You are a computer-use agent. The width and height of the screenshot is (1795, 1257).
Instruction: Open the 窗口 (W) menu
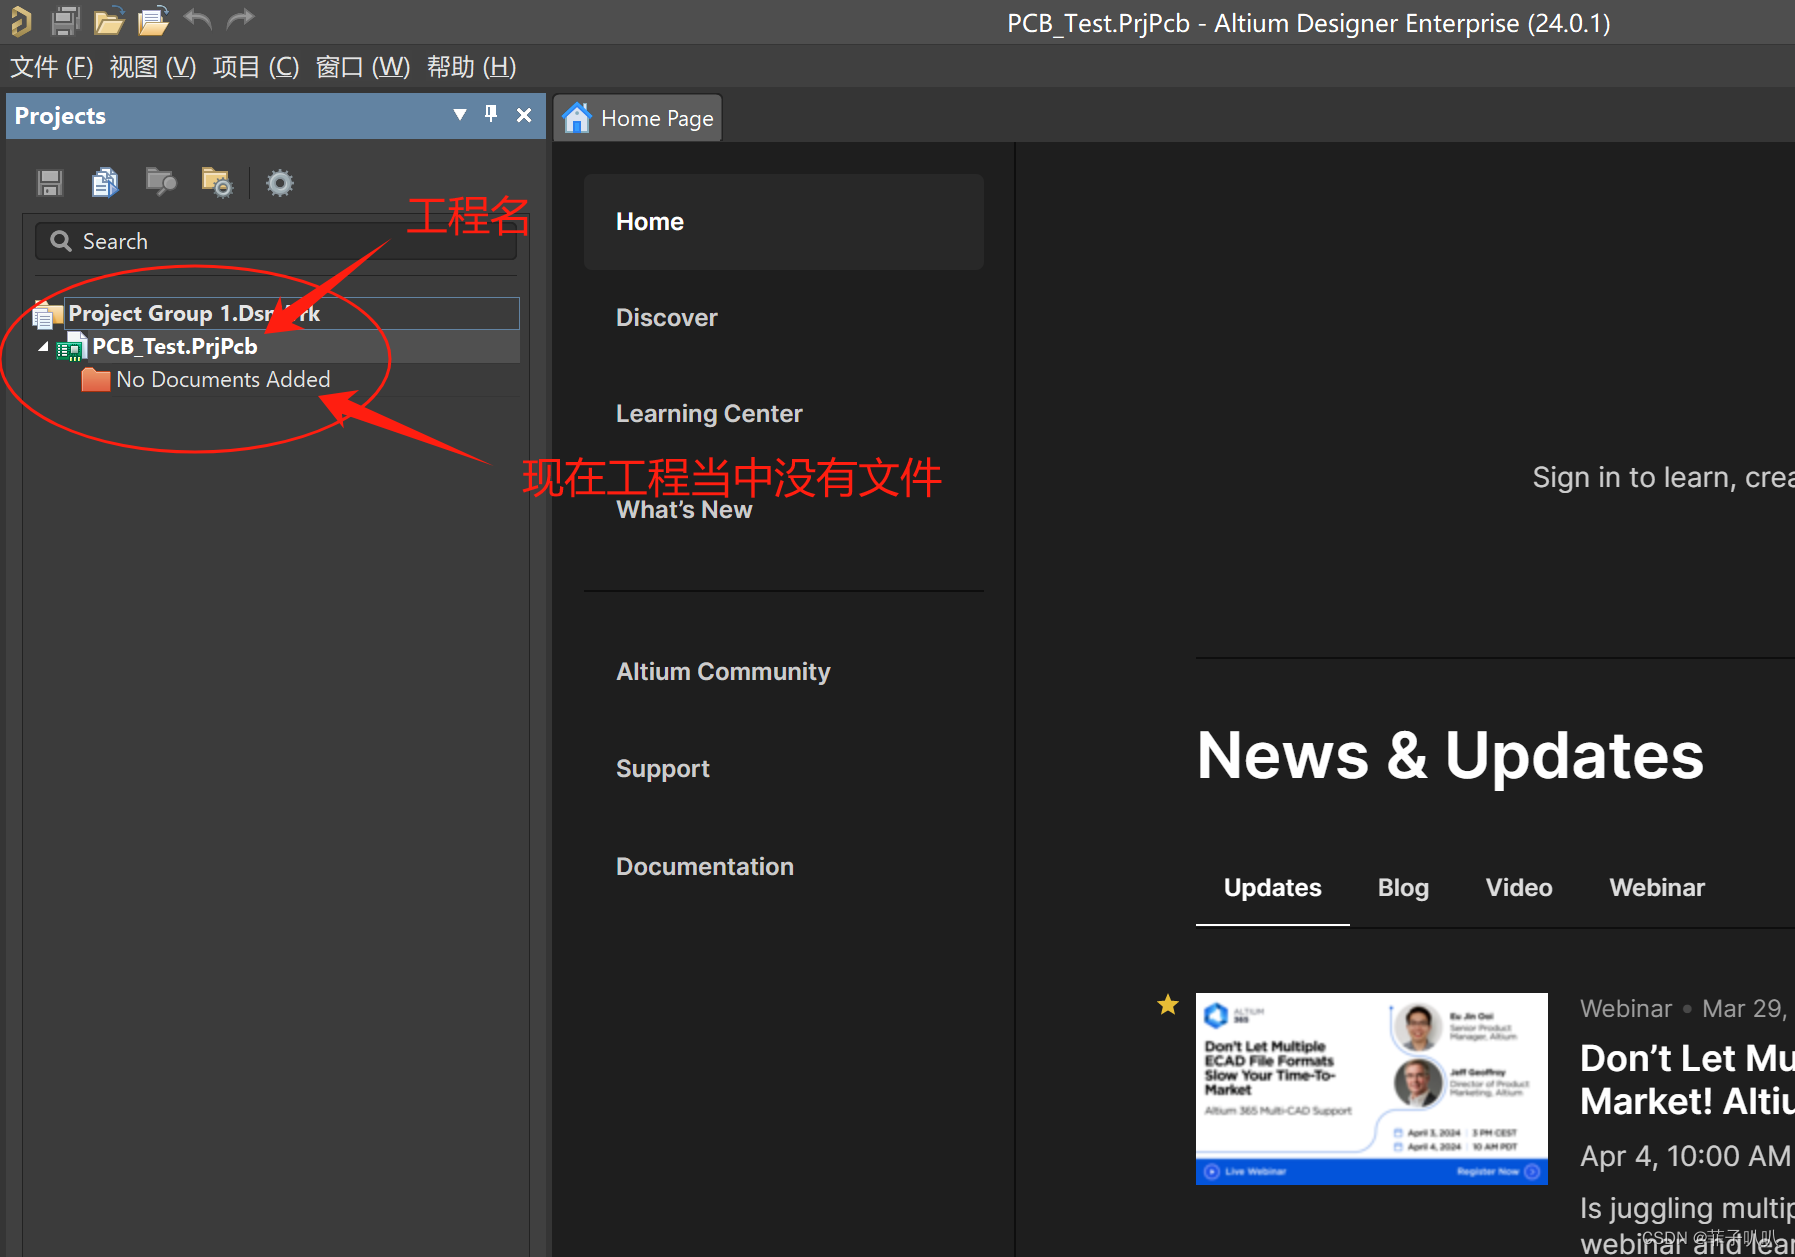tap(363, 67)
